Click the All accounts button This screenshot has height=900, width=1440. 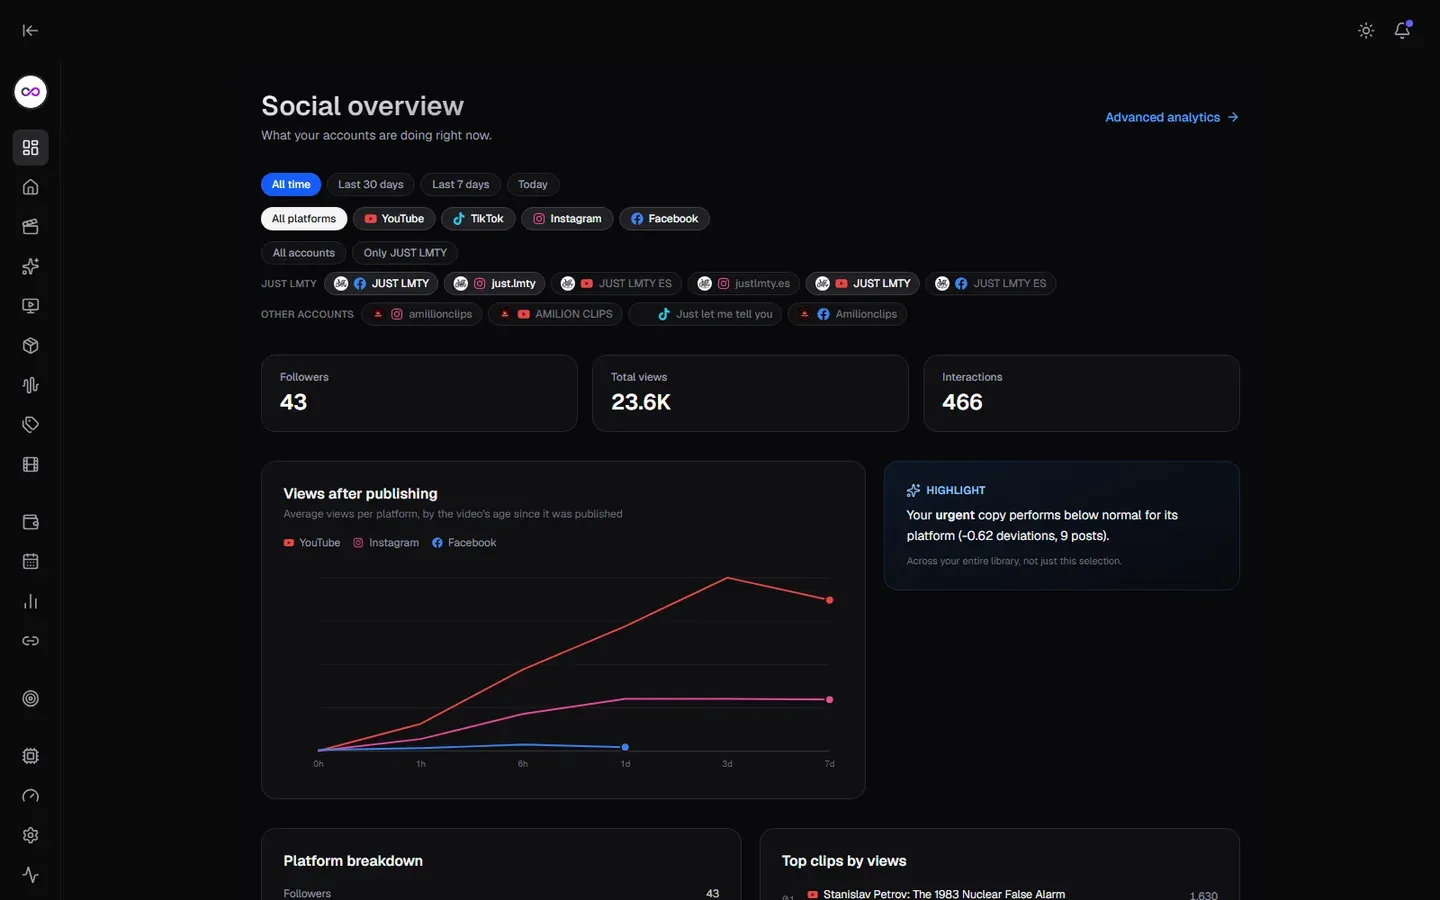click(304, 253)
